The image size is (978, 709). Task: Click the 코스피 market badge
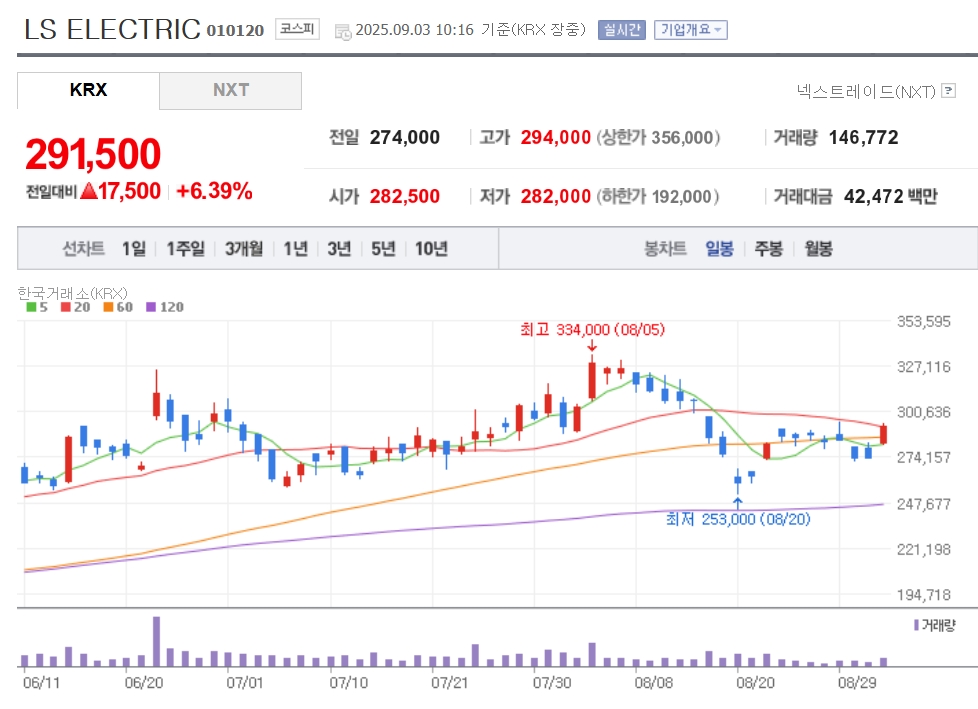coord(297,29)
